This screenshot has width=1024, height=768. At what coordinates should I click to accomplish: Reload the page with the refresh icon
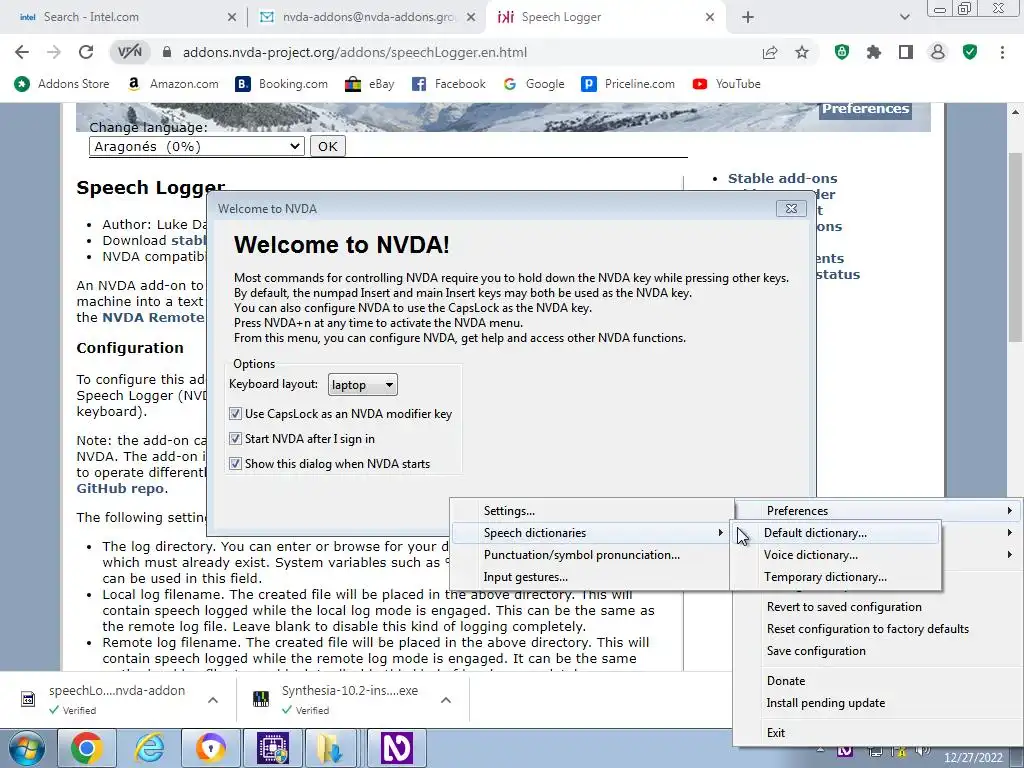pyautogui.click(x=86, y=52)
